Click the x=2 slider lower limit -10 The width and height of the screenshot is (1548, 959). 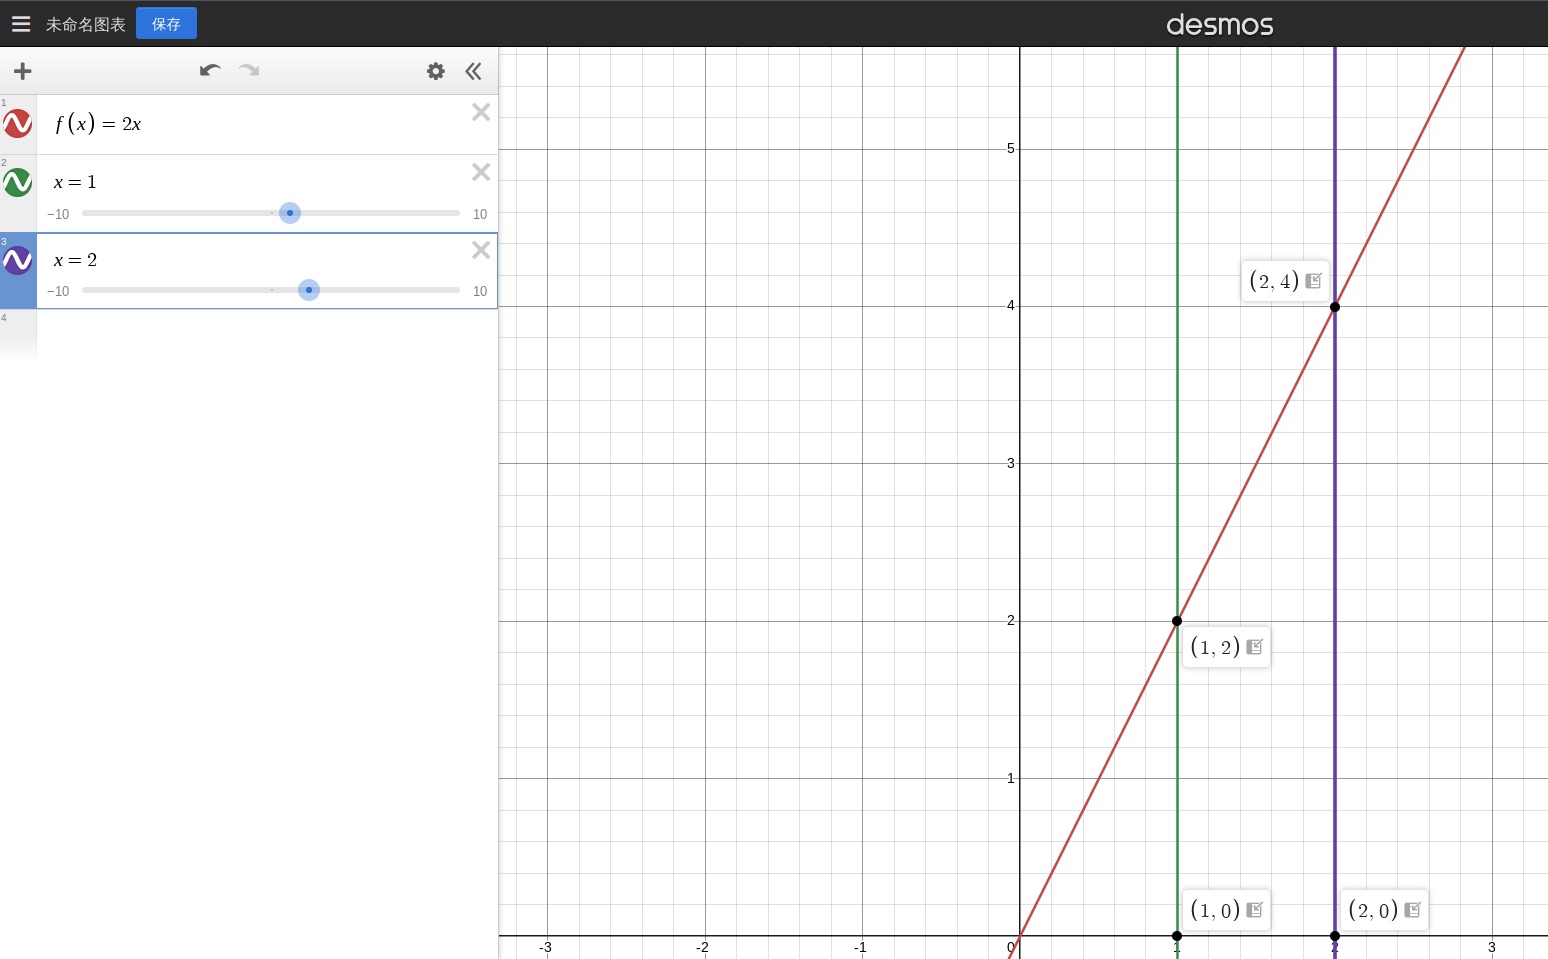click(58, 291)
